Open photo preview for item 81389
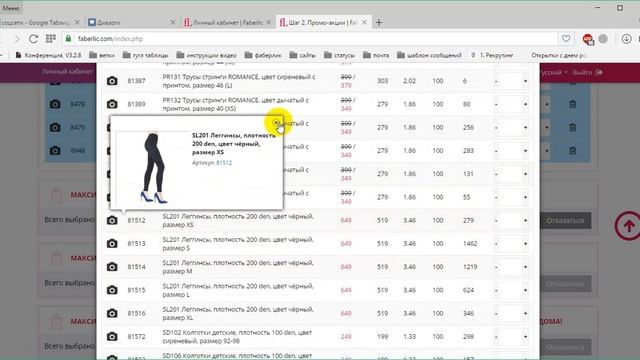Screen dimensions: 640x360 112,104
